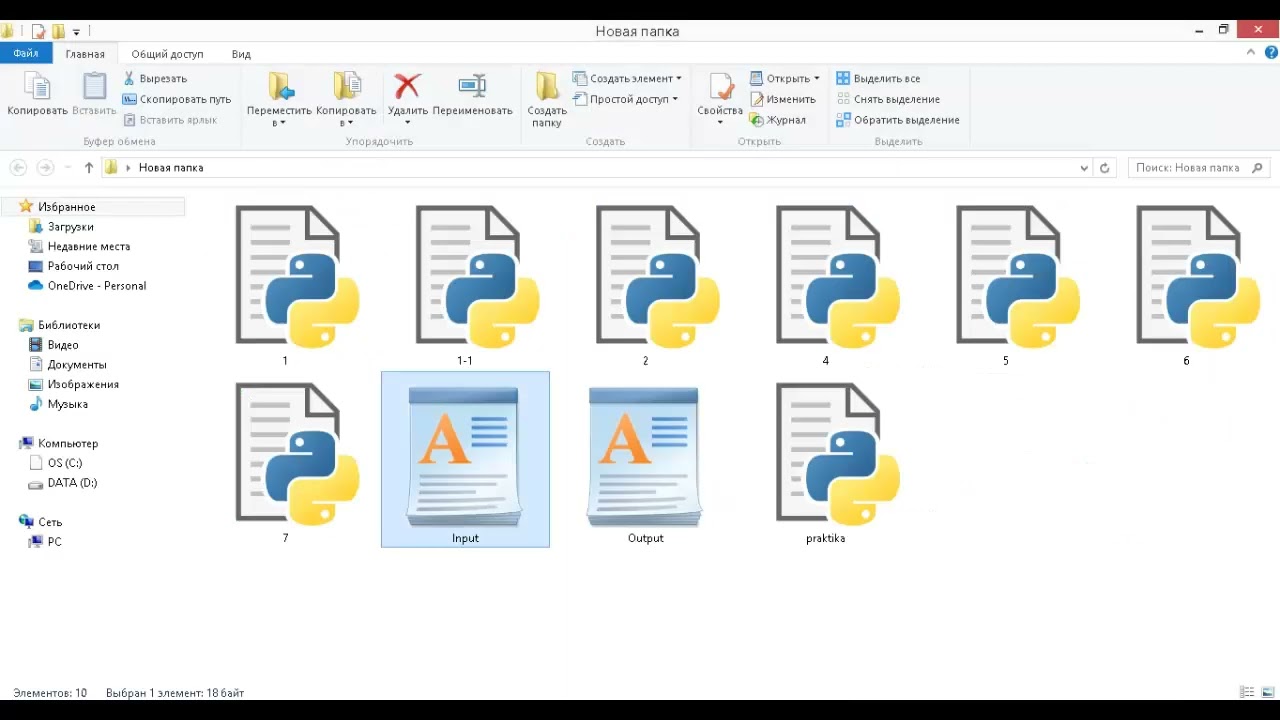Click the search magnifier icon
Screen dimensions: 1280x720
1258,168
